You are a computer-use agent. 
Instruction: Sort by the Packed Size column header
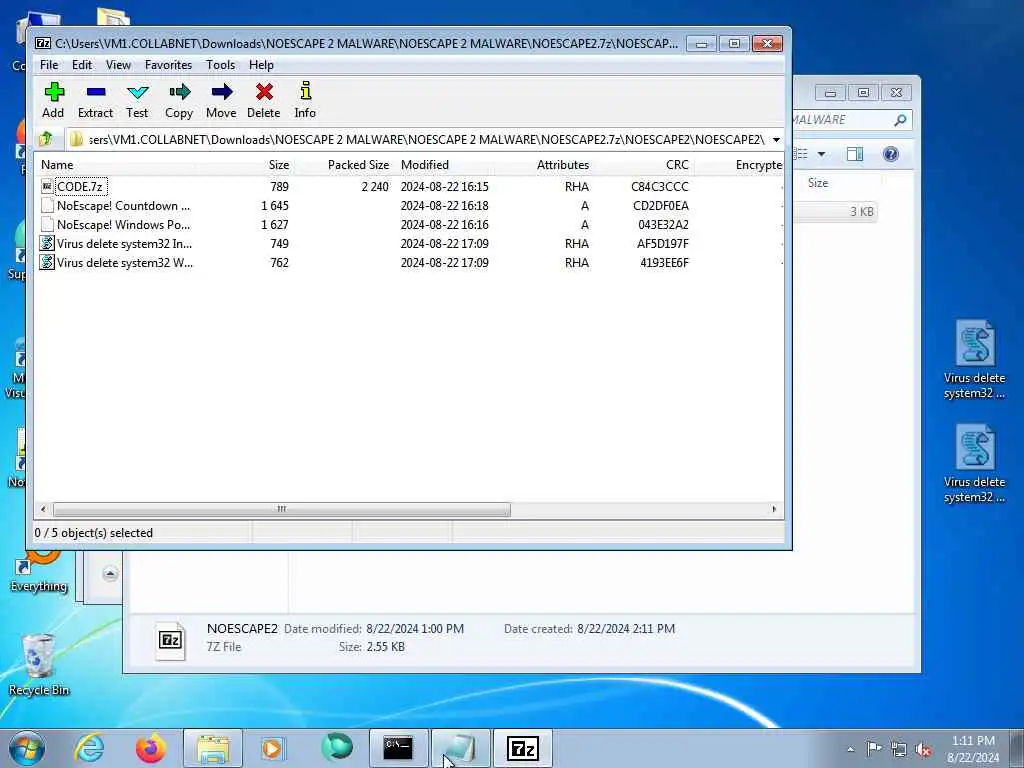[x=344, y=165]
